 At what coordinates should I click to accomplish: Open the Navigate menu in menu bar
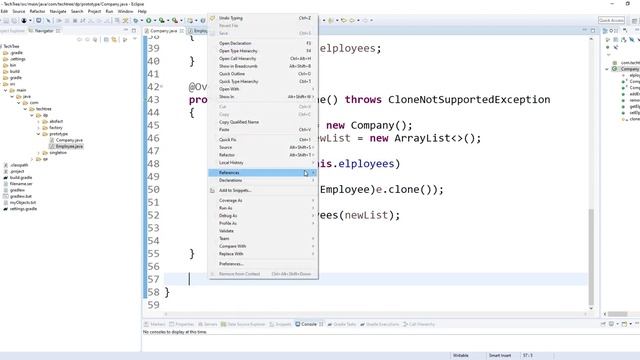click(58, 11)
